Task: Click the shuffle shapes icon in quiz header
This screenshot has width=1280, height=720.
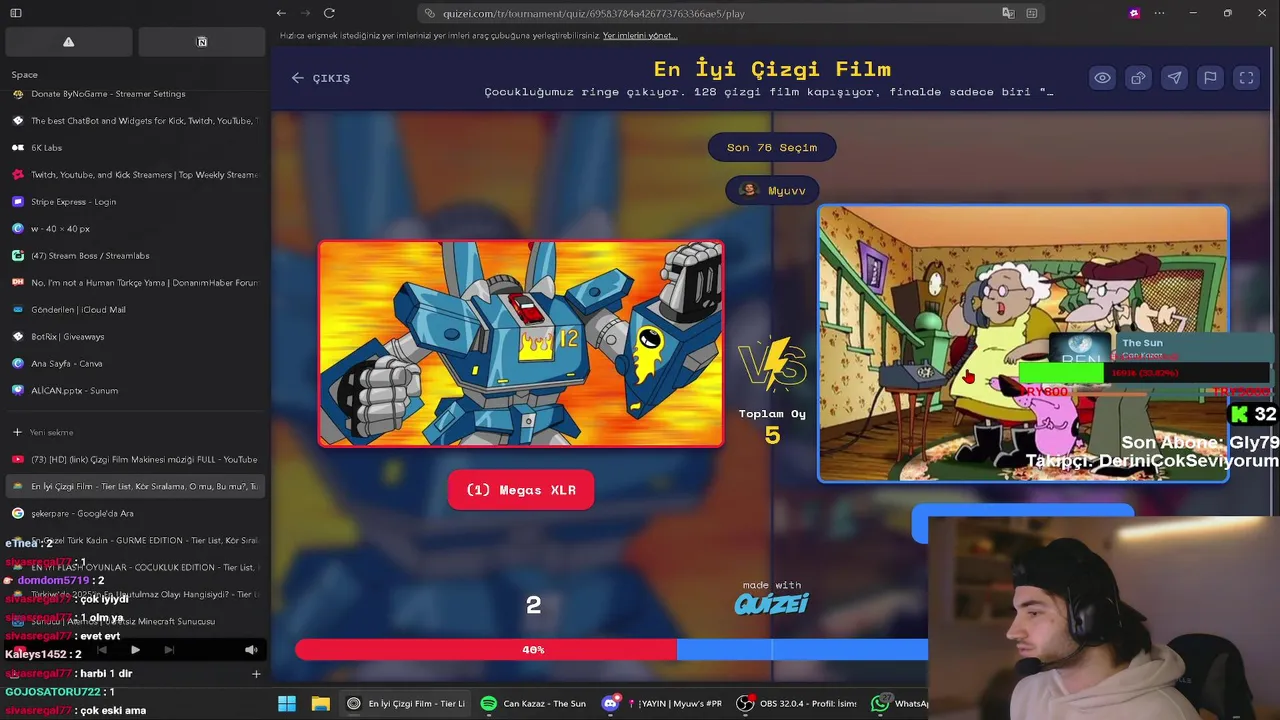Action: (x=1138, y=78)
